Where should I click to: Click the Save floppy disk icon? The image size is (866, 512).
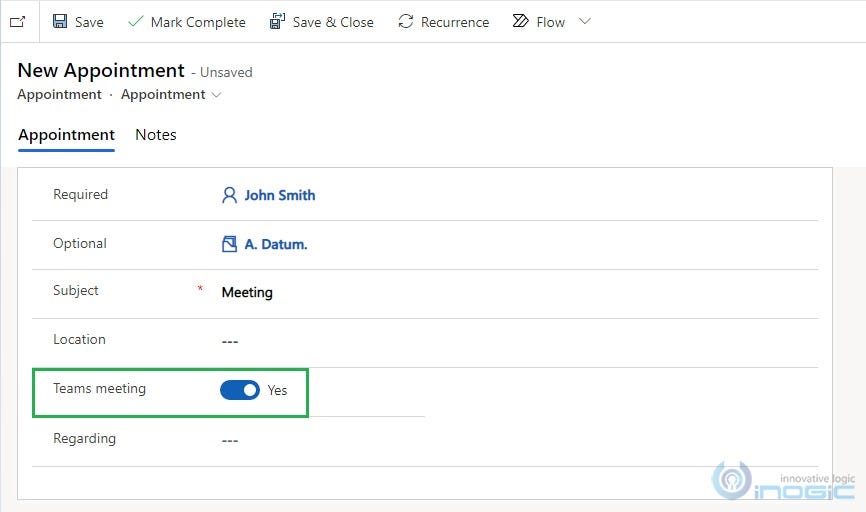pos(60,22)
